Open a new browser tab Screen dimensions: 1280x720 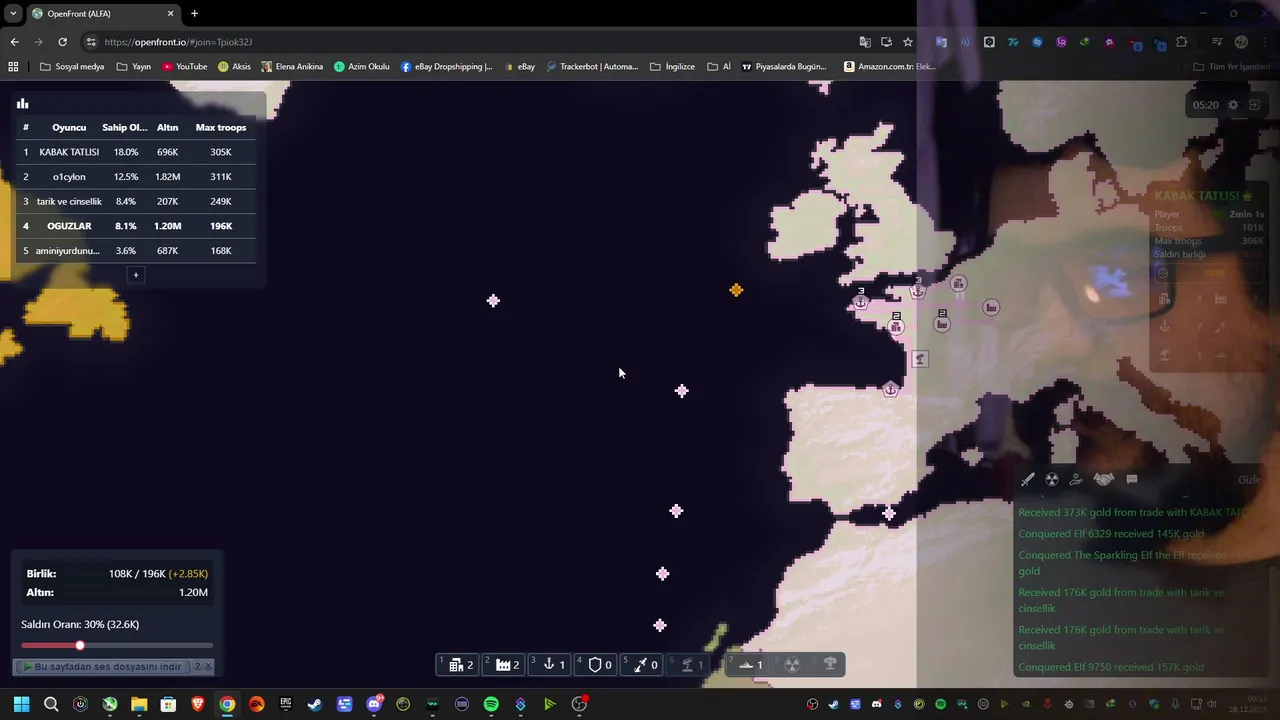click(x=194, y=14)
